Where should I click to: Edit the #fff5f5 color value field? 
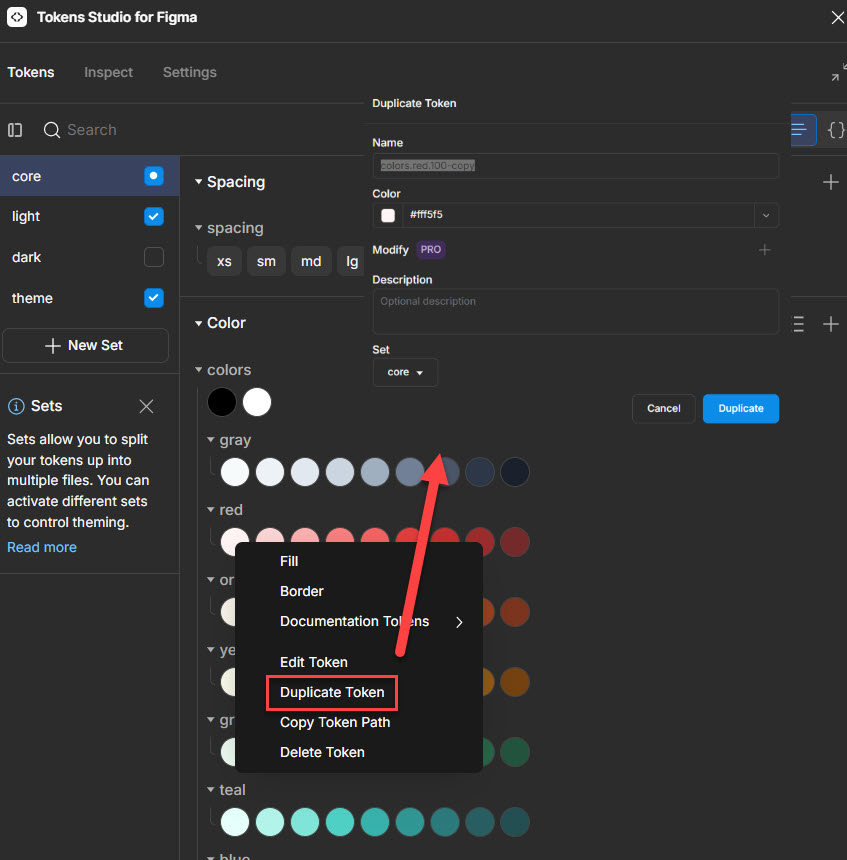pyautogui.click(x=579, y=215)
